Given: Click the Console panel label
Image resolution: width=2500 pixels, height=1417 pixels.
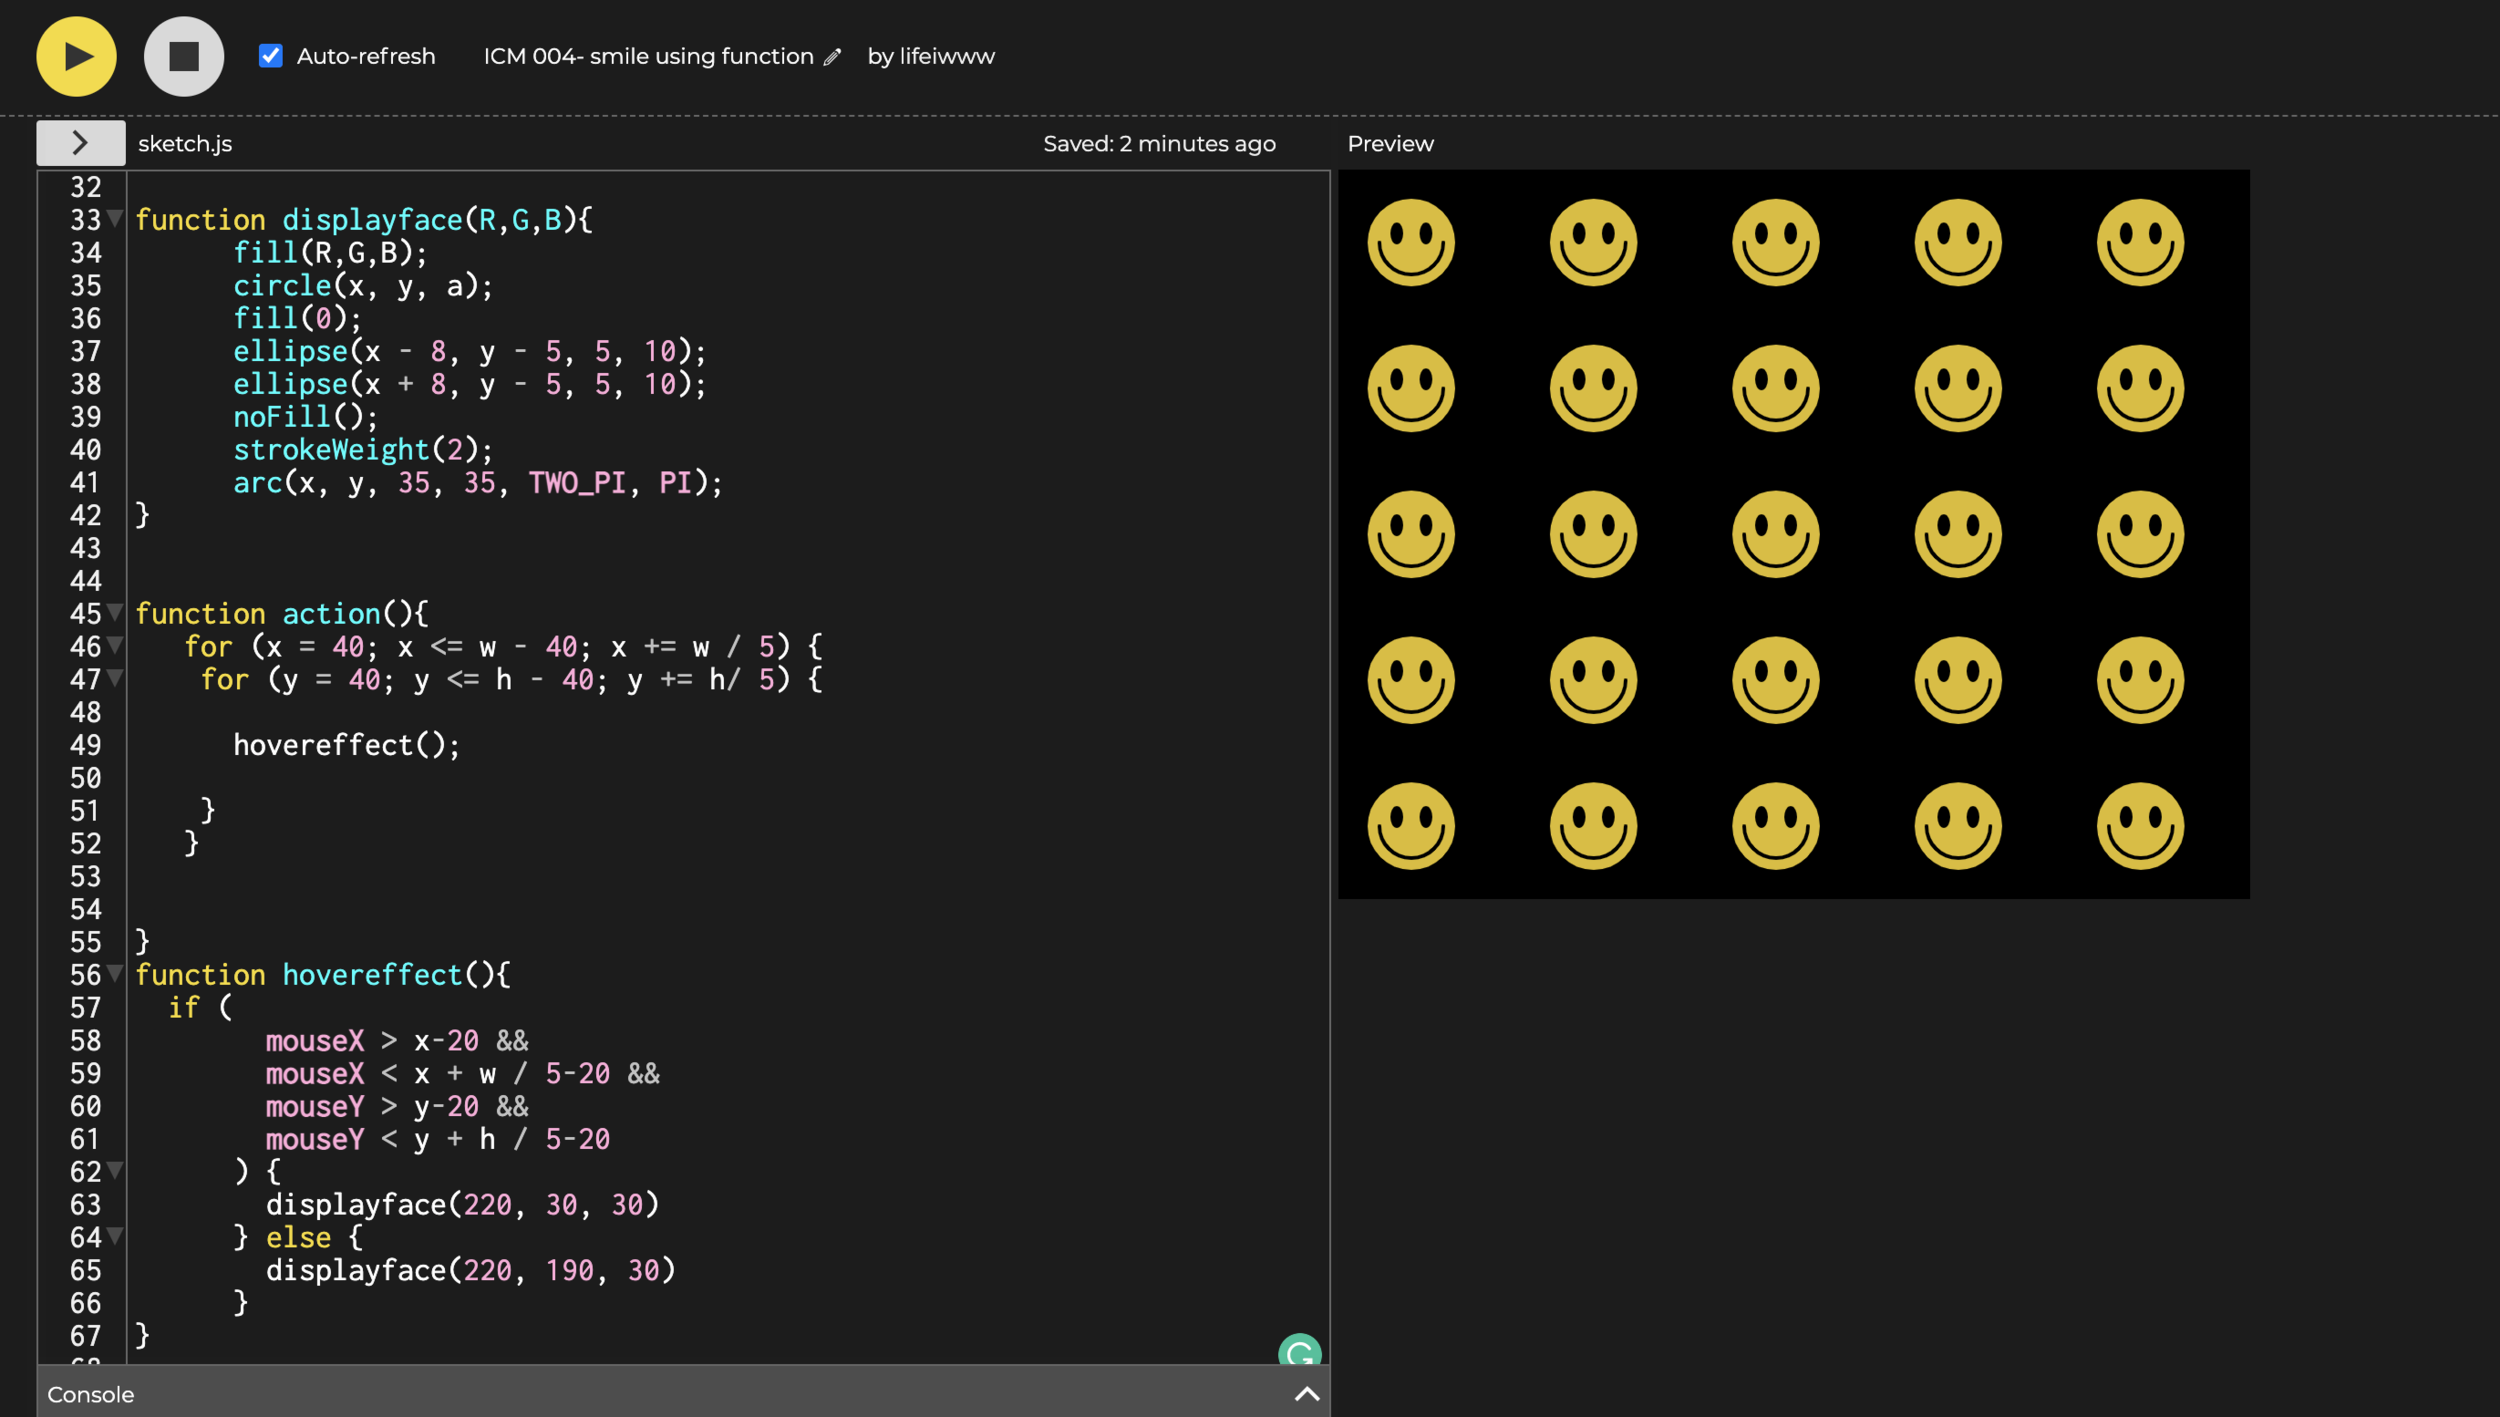Looking at the screenshot, I should [90, 1394].
